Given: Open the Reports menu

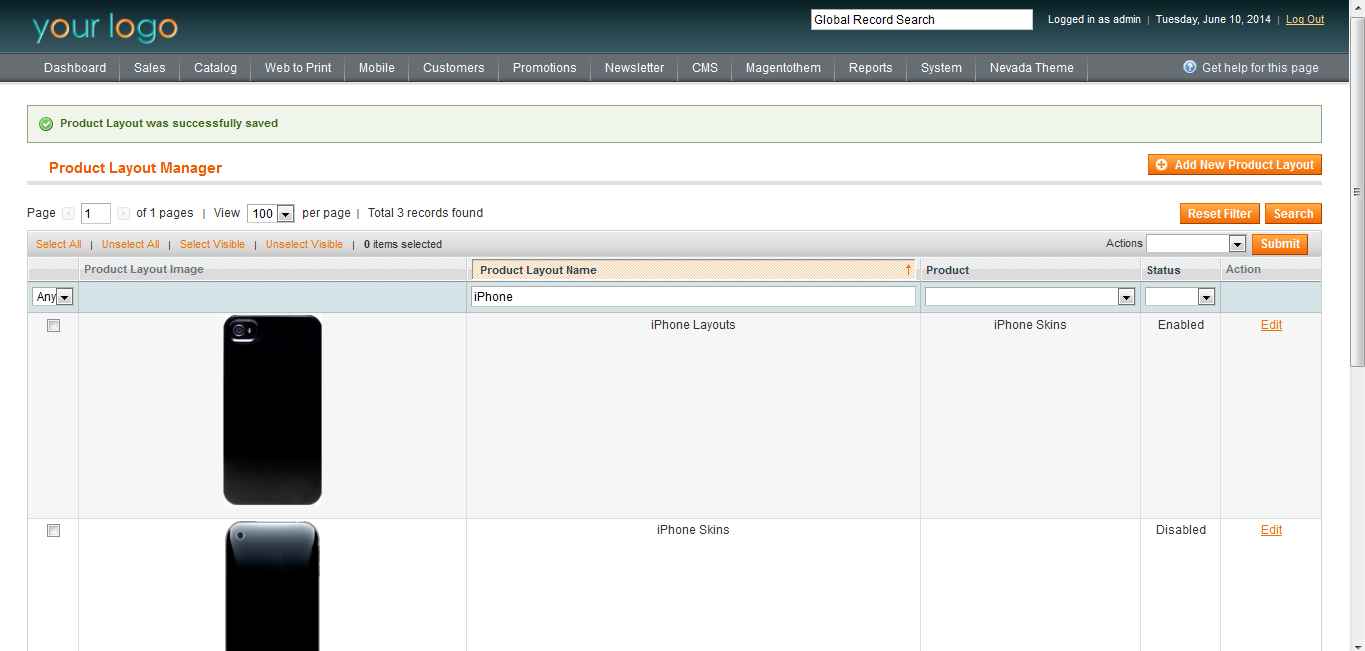Looking at the screenshot, I should pos(871,68).
